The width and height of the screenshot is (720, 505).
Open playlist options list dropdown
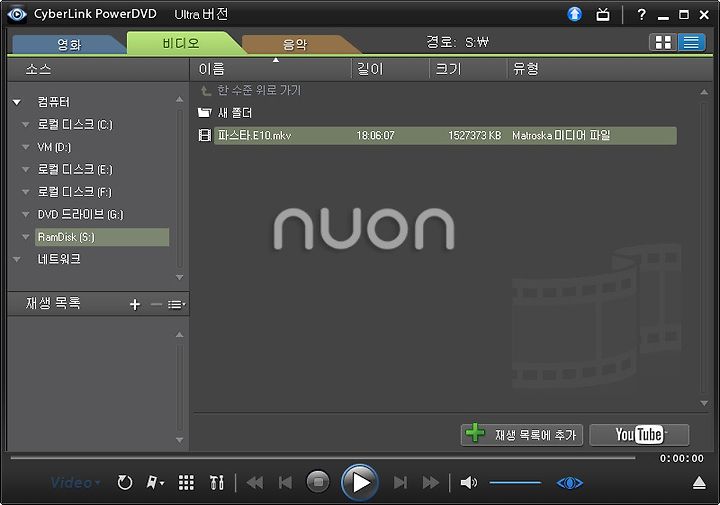[x=176, y=304]
